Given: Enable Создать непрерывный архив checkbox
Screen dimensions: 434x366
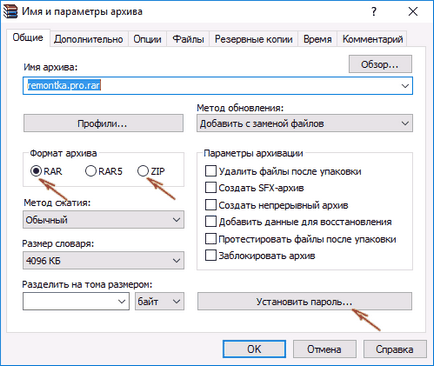Looking at the screenshot, I should 211,205.
